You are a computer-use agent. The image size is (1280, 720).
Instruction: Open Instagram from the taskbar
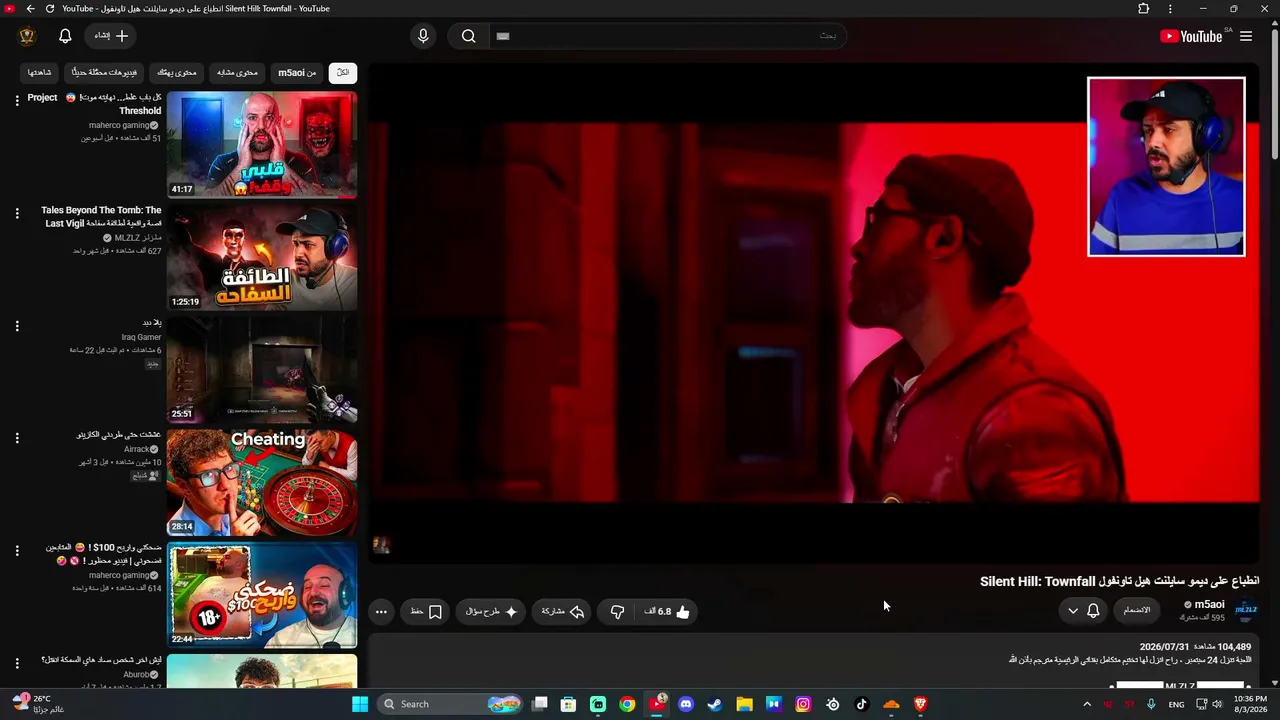(803, 704)
